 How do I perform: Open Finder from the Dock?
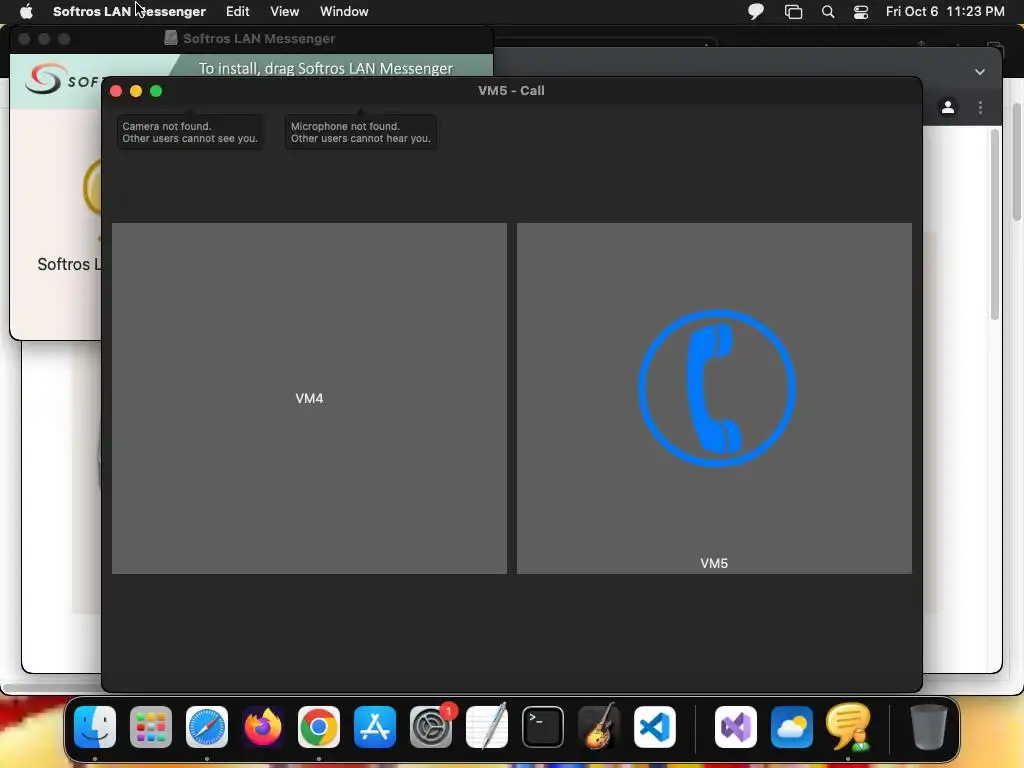click(x=95, y=727)
